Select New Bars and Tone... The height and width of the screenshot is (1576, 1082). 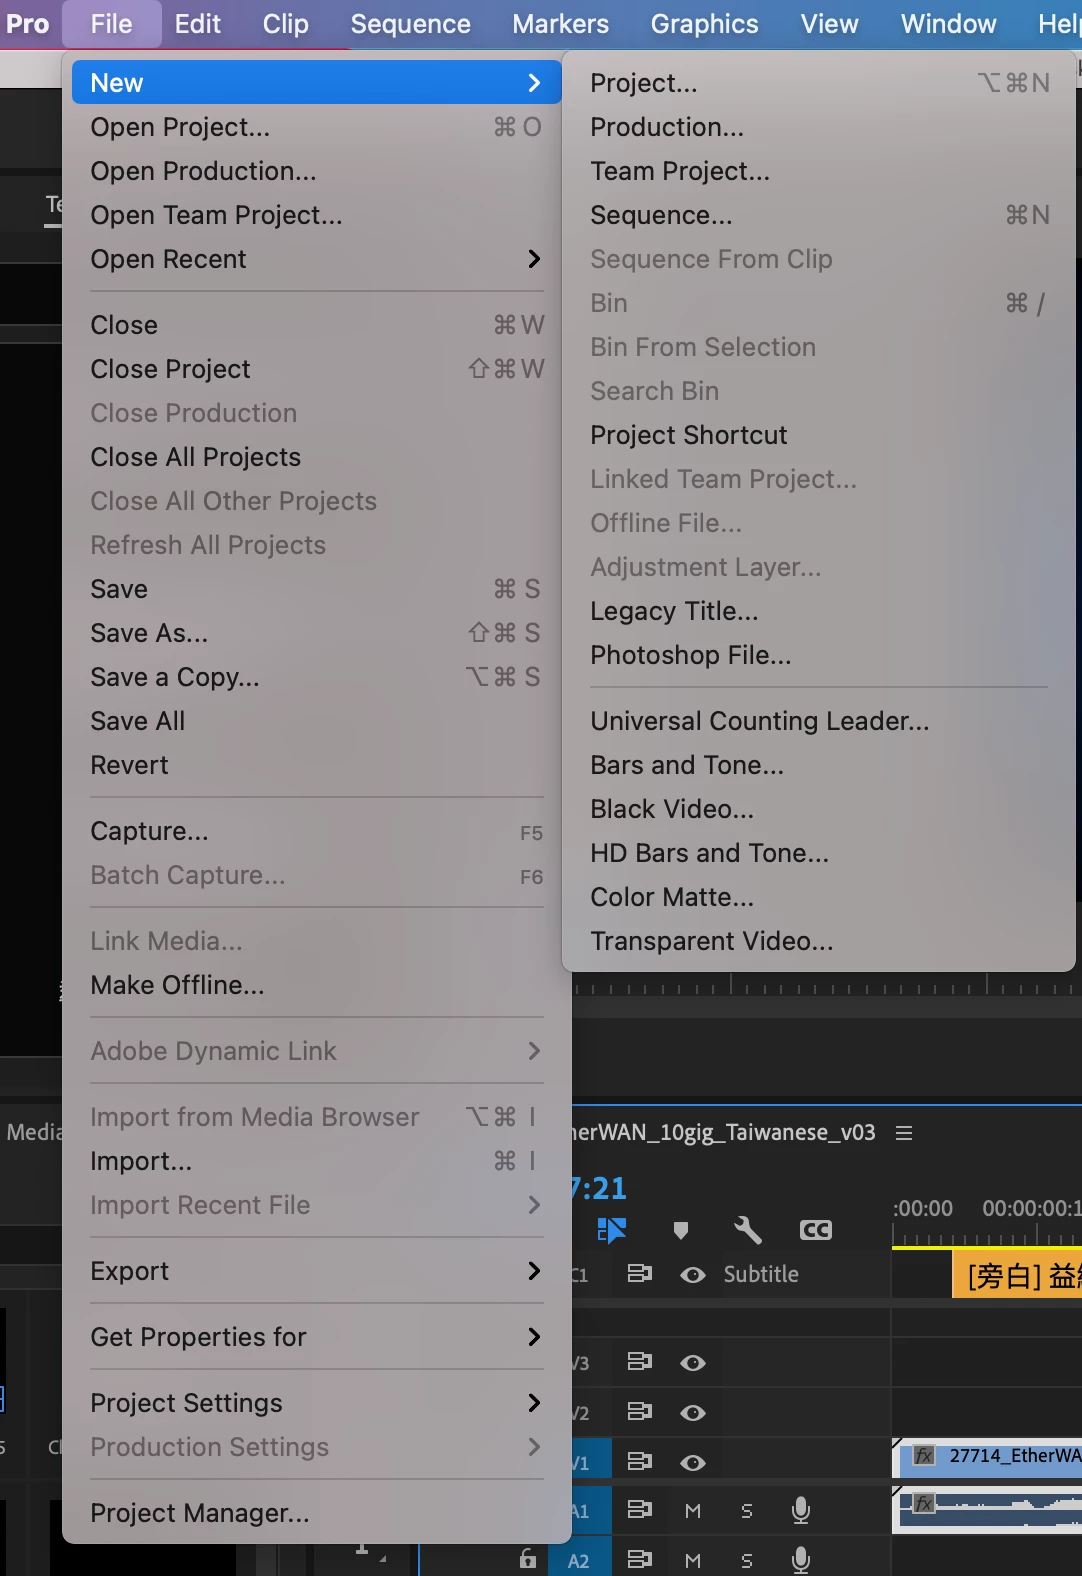click(x=819, y=765)
